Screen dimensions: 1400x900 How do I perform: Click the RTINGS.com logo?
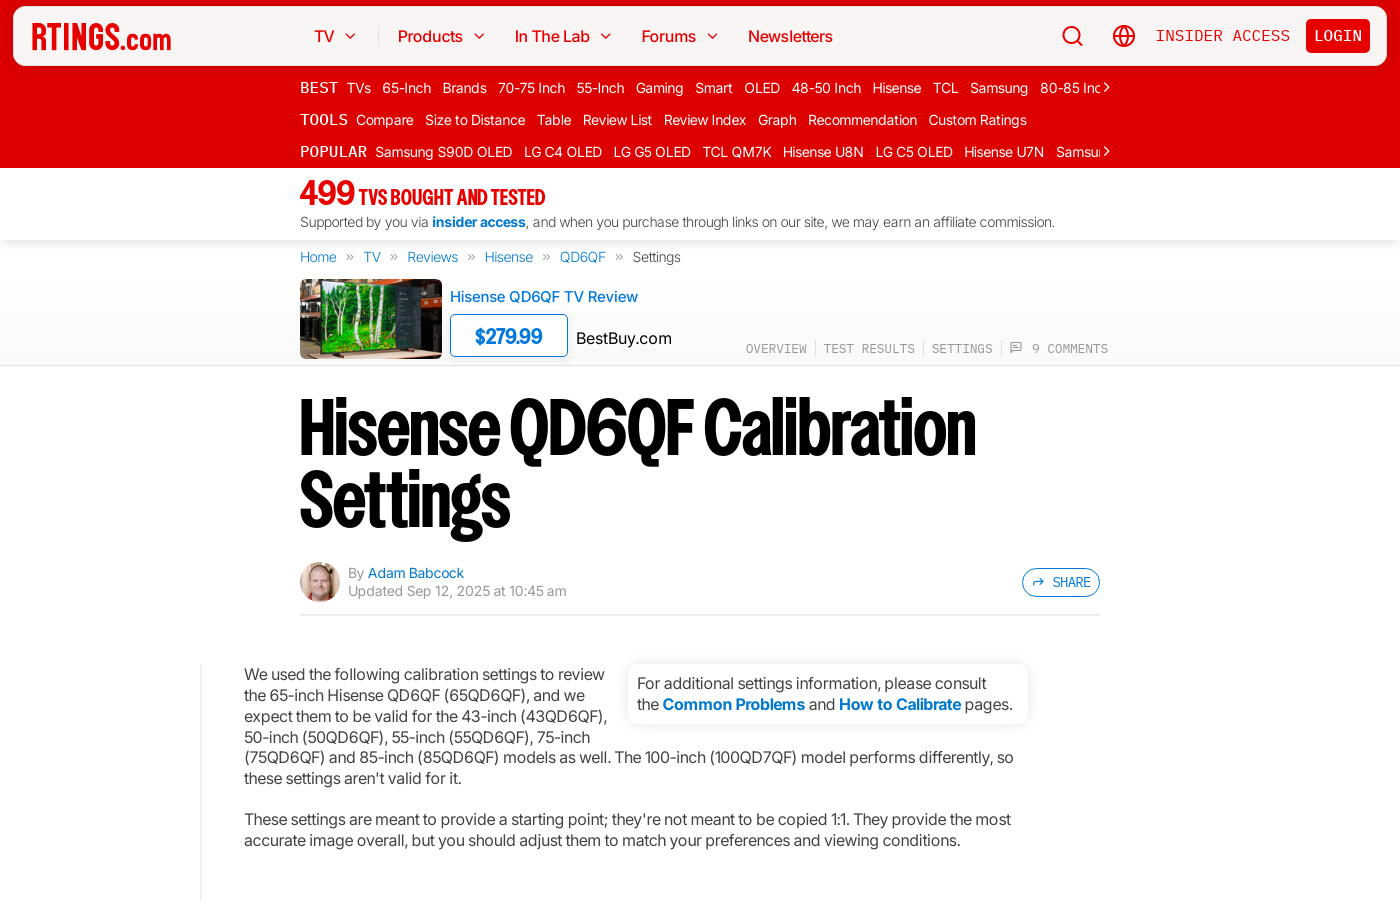tap(101, 37)
